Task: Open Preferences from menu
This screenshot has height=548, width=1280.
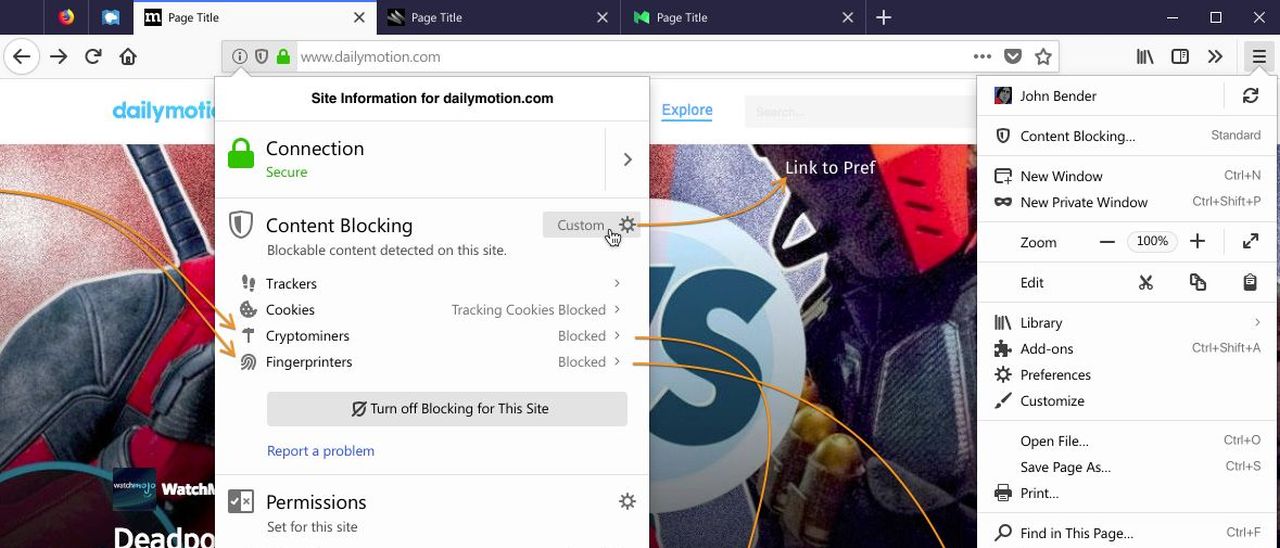Action: [x=1127, y=375]
